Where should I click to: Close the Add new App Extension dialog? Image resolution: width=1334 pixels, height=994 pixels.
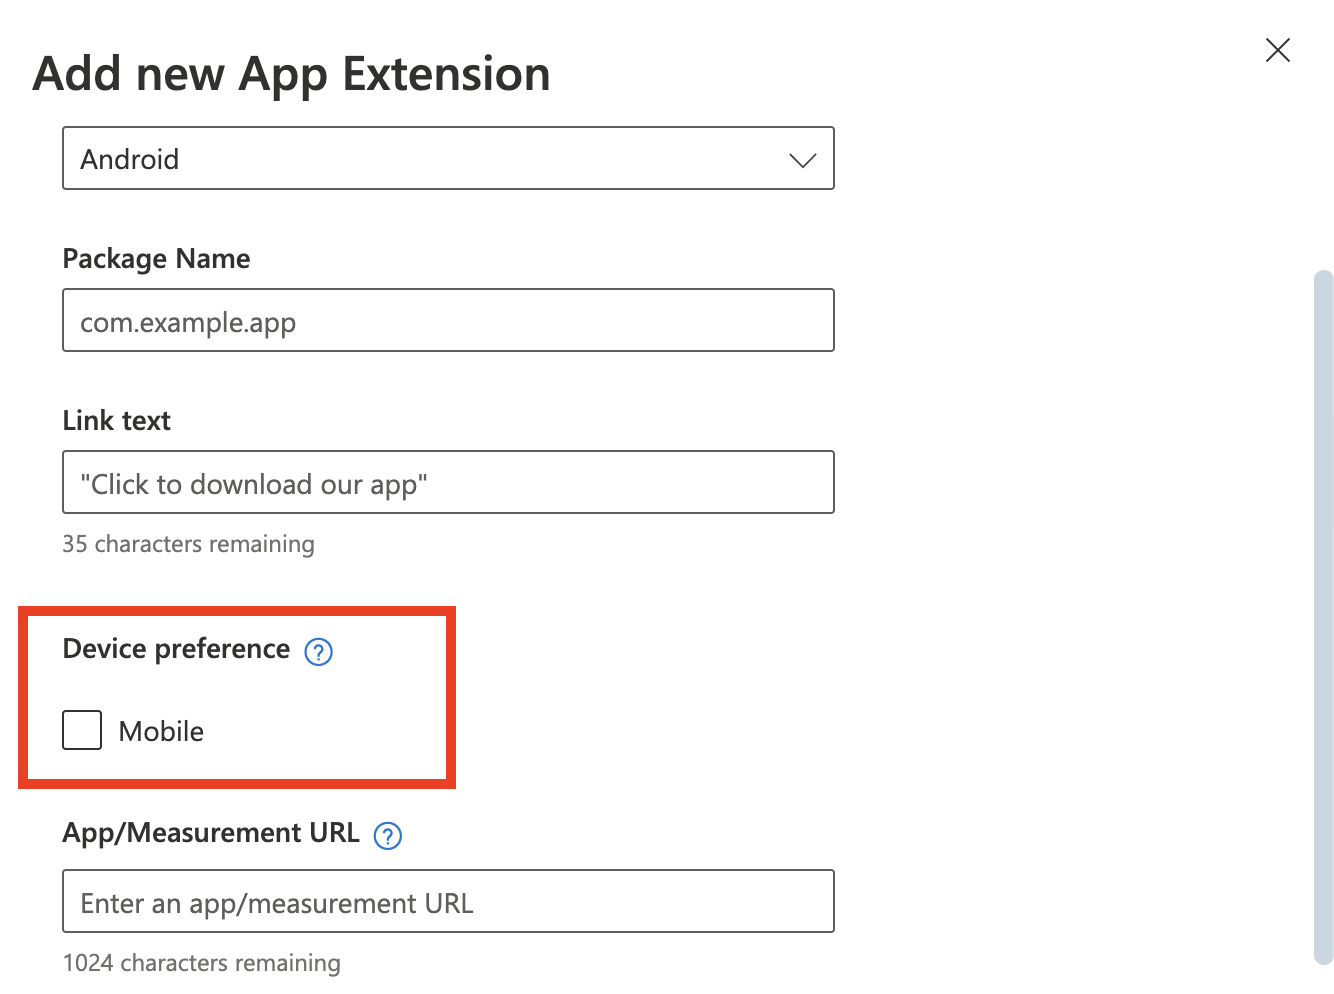coord(1277,50)
